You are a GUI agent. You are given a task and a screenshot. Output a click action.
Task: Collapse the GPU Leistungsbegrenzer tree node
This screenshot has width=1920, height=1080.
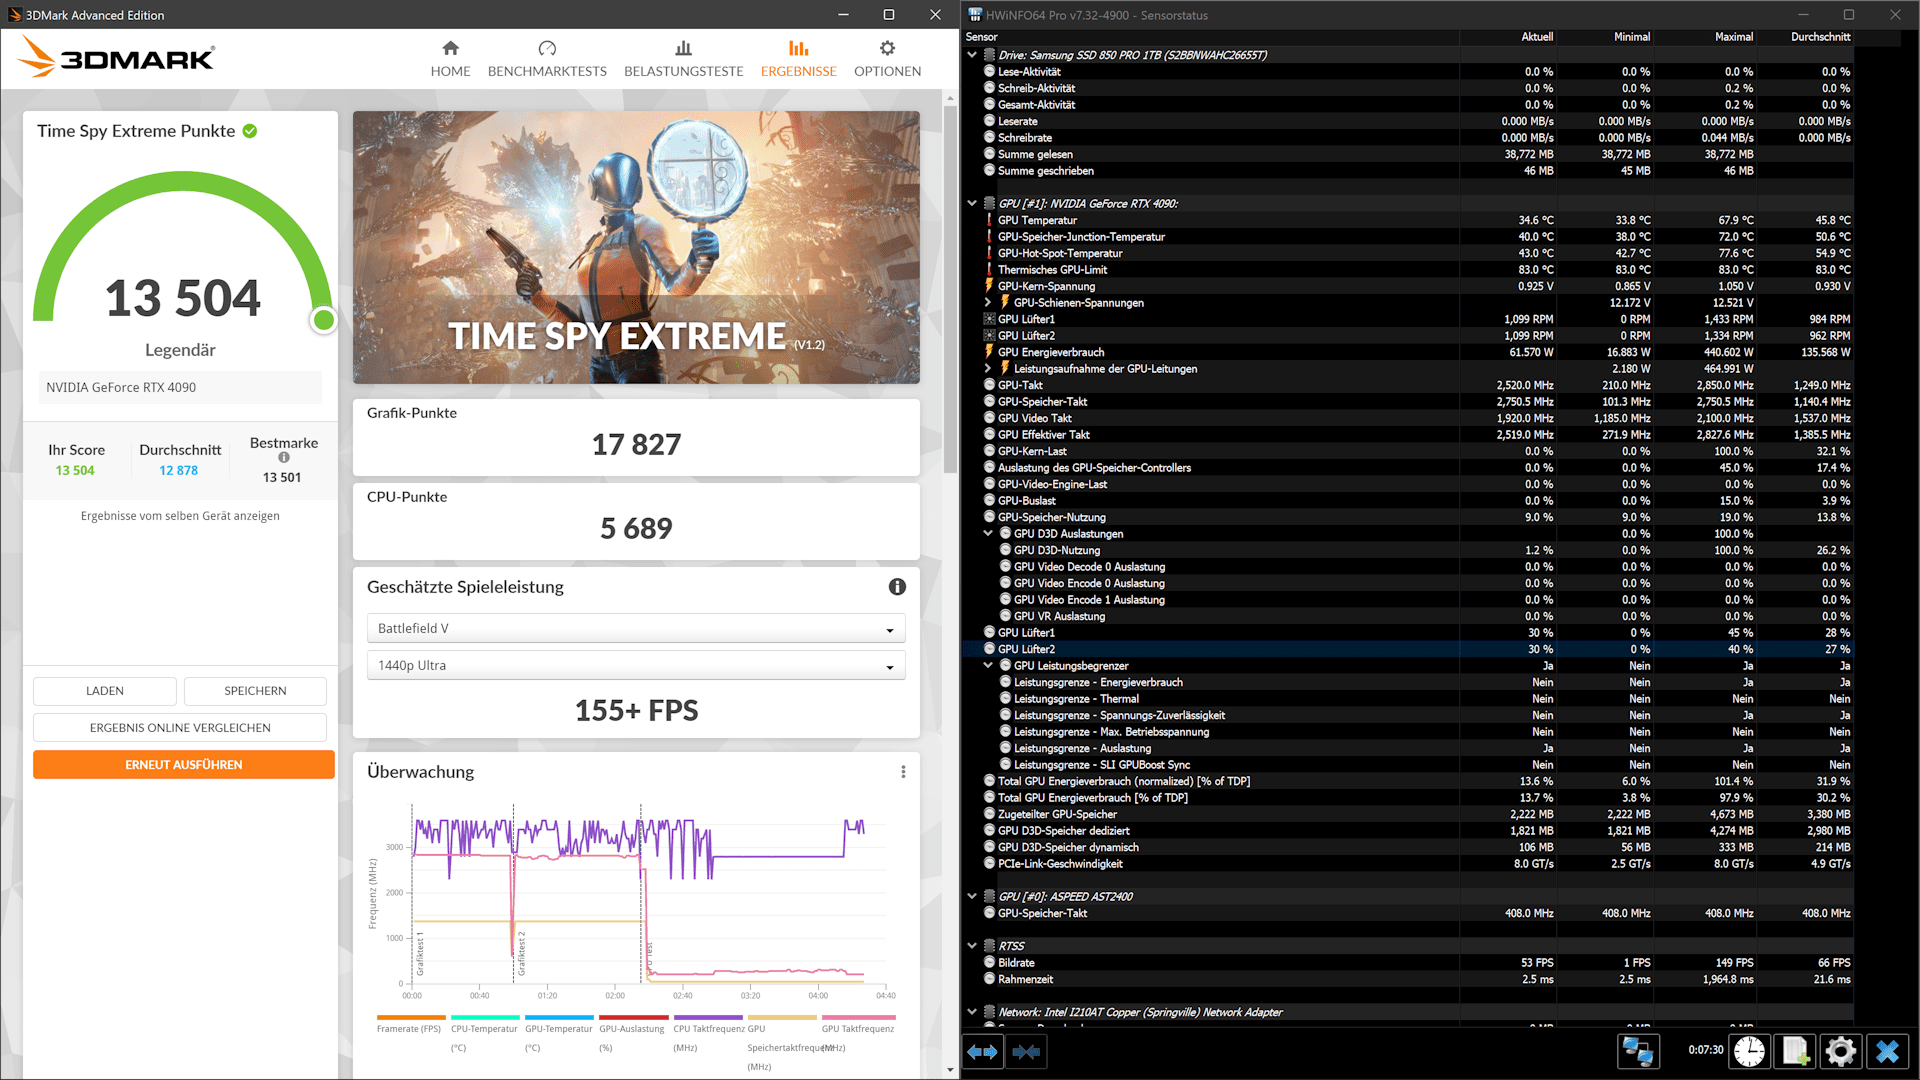tap(988, 666)
